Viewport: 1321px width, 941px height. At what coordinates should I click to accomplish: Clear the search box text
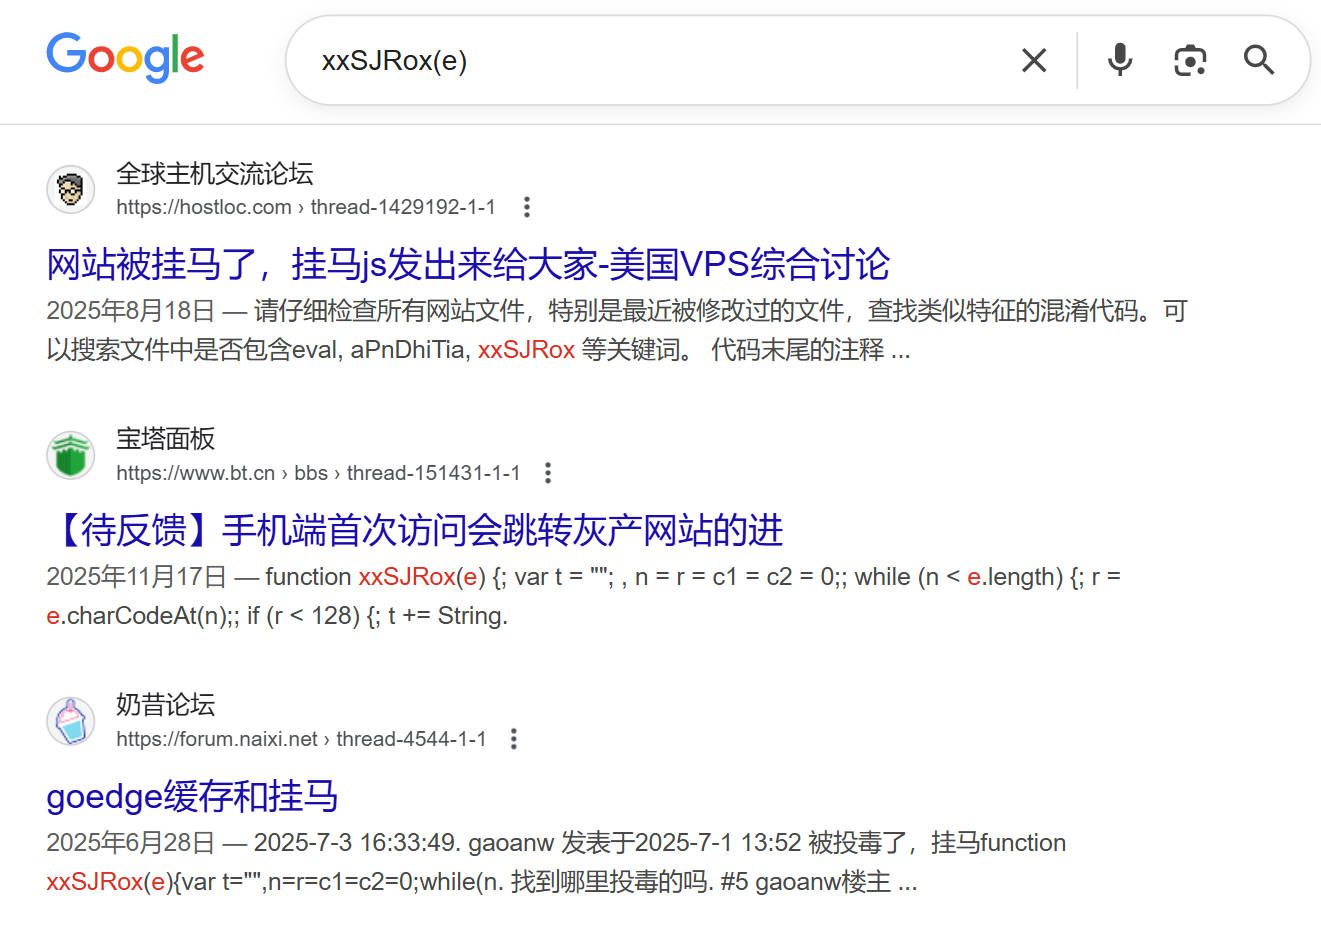[x=1034, y=61]
